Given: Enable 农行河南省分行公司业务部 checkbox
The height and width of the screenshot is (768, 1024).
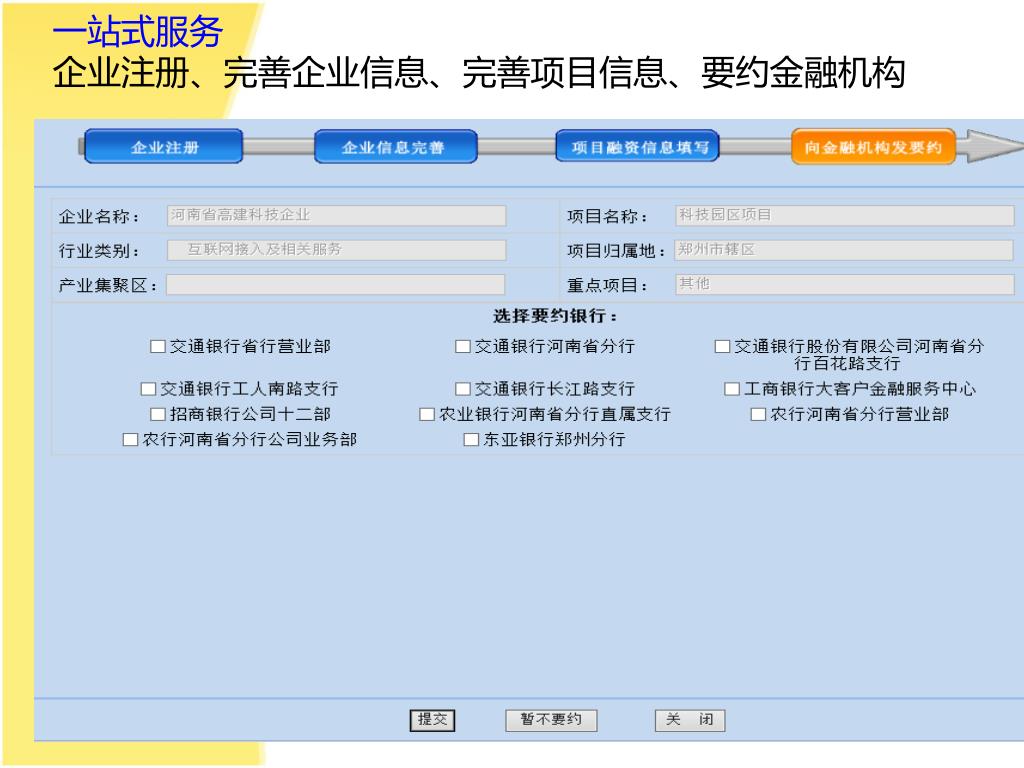Looking at the screenshot, I should (x=129, y=440).
